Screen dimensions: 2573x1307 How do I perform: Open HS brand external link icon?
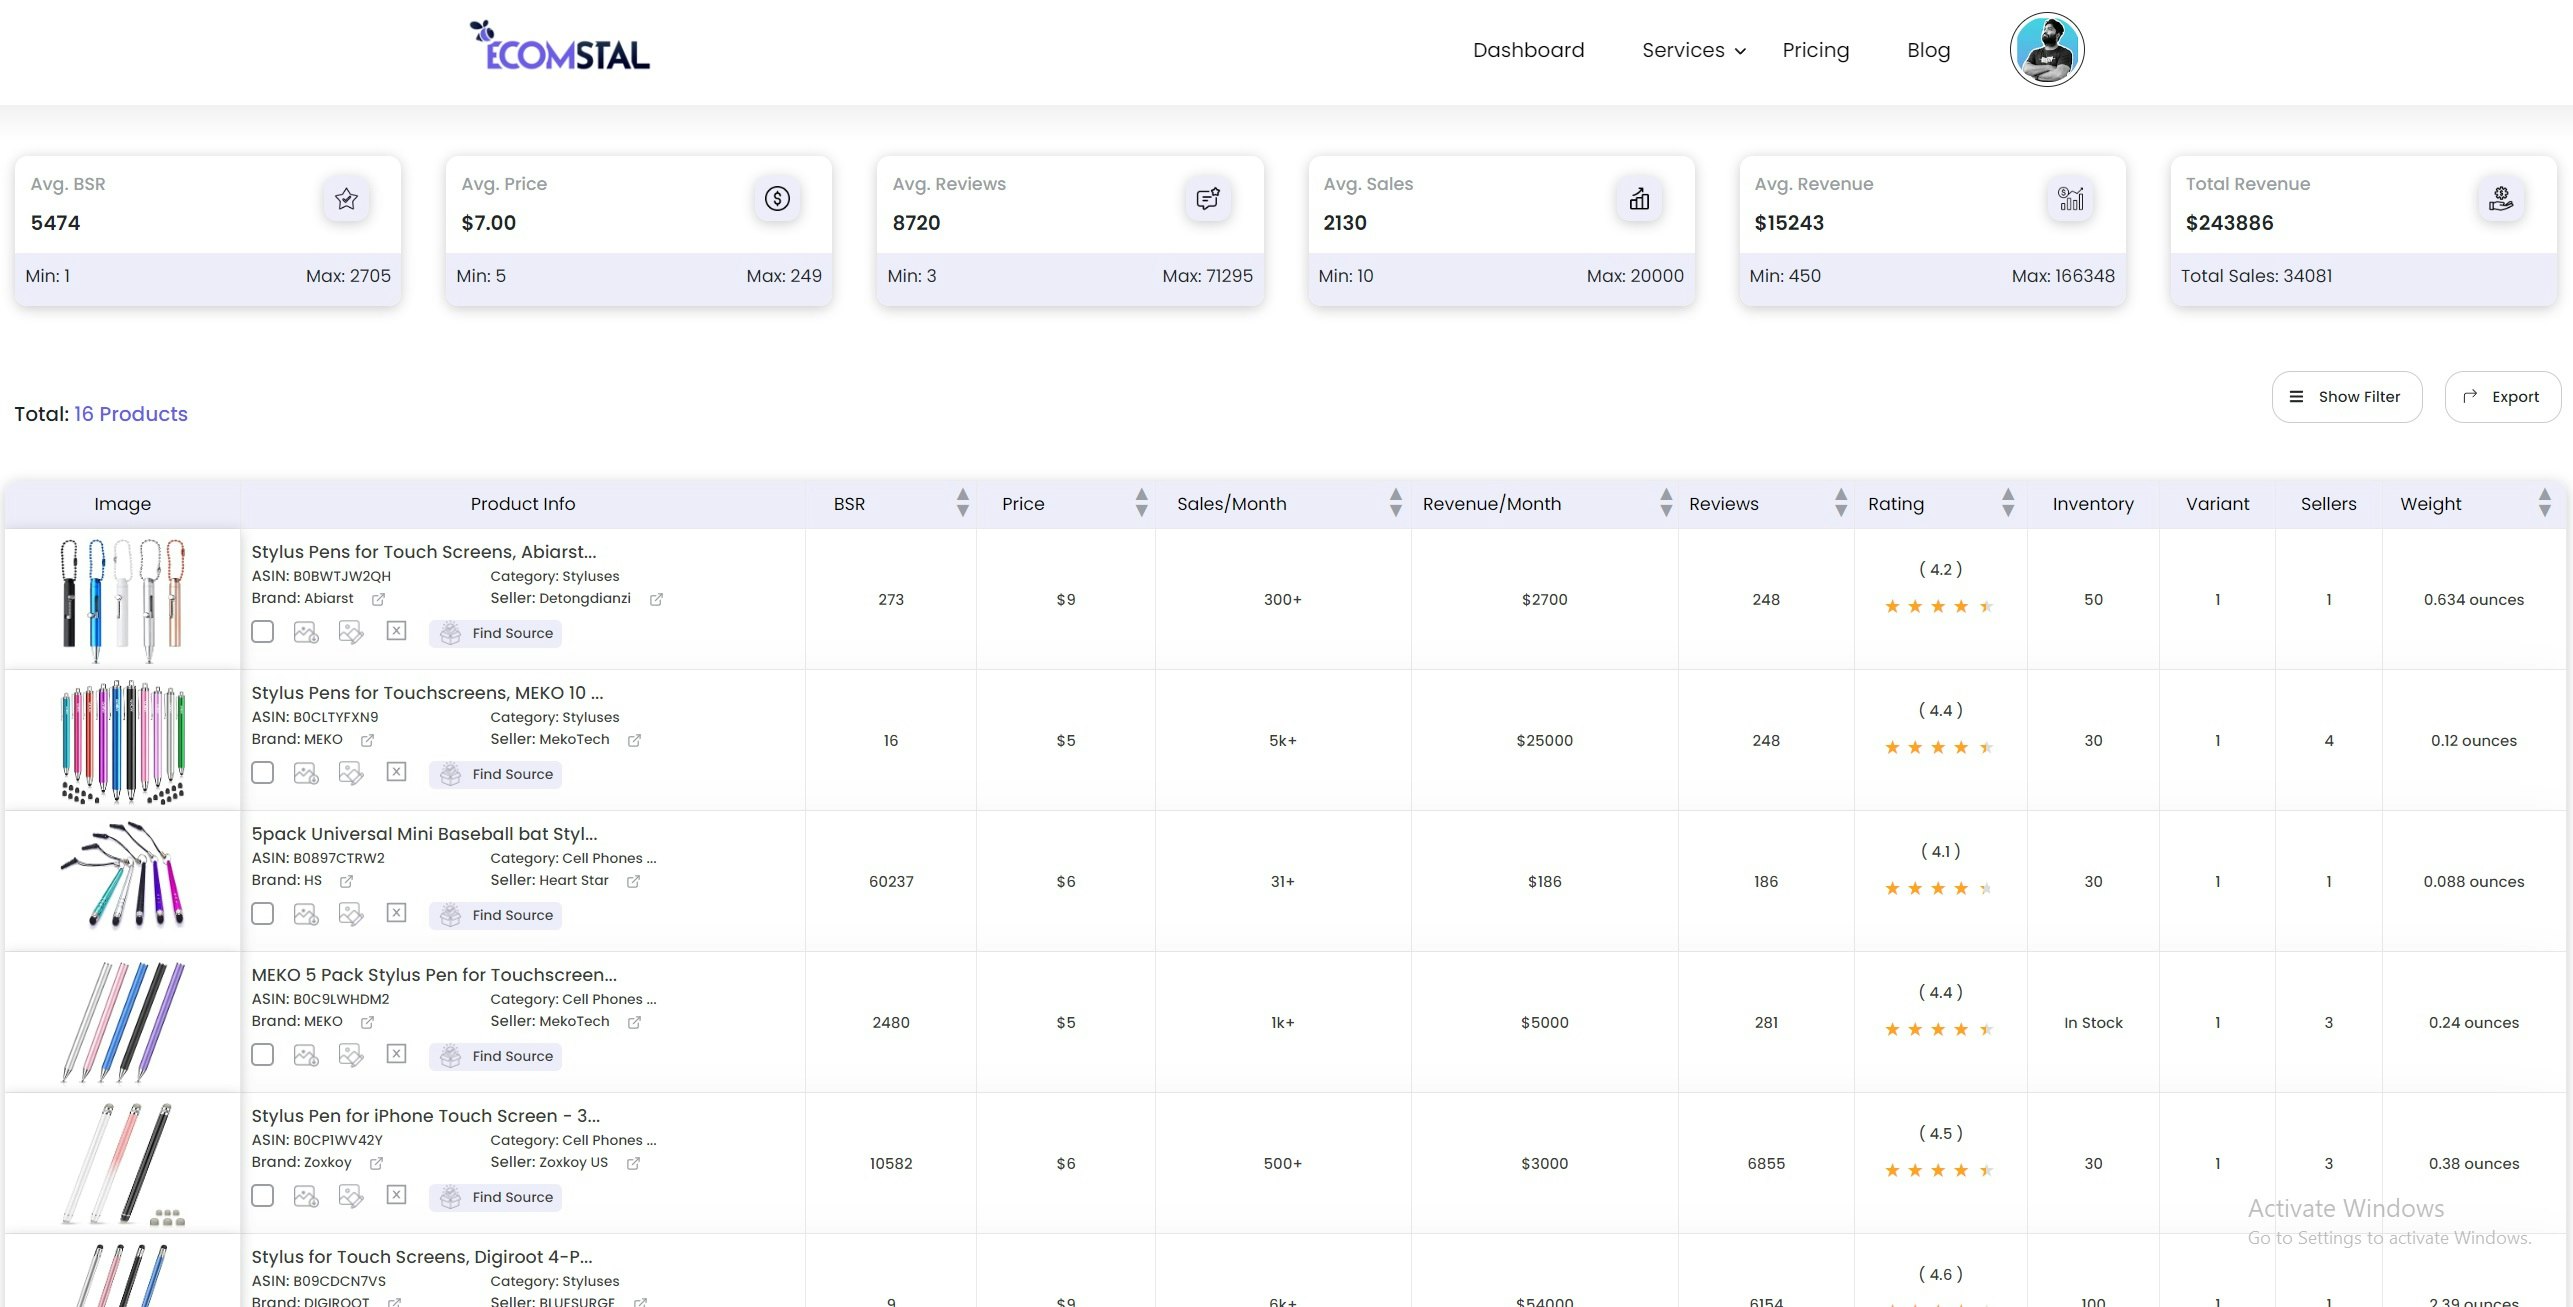346,881
